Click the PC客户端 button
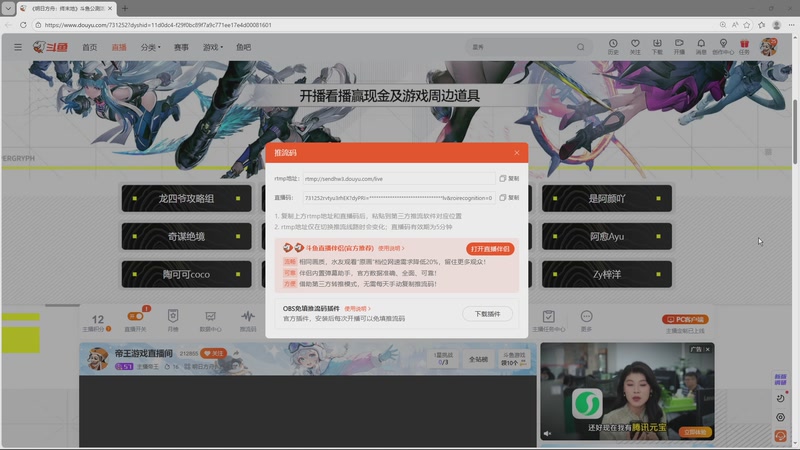Image resolution: width=800 pixels, height=450 pixels. tap(685, 319)
